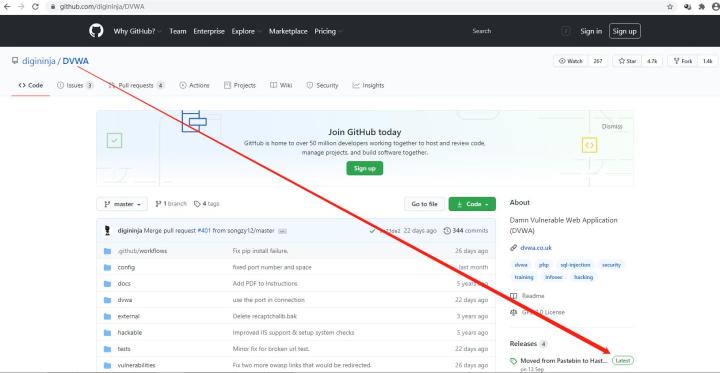Open the master branch dropdown

coord(122,204)
